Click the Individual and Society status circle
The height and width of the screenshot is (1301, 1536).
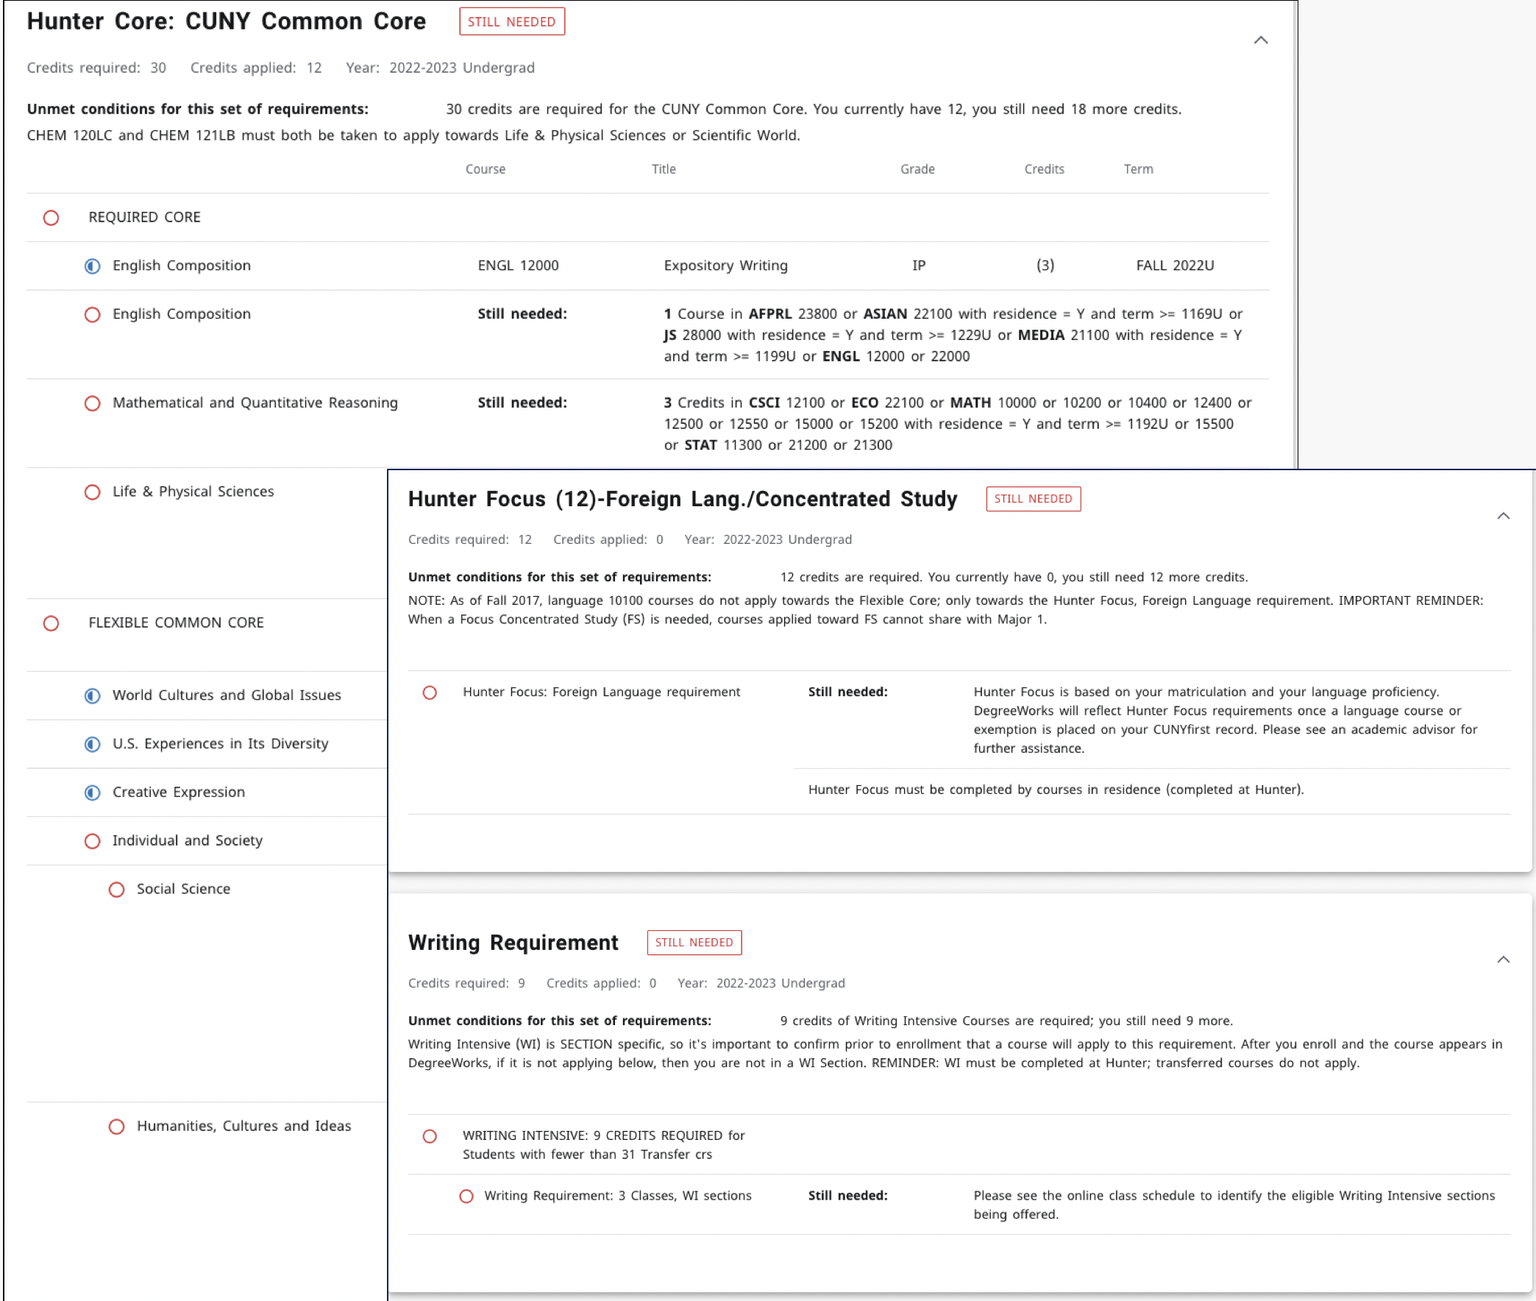[92, 841]
